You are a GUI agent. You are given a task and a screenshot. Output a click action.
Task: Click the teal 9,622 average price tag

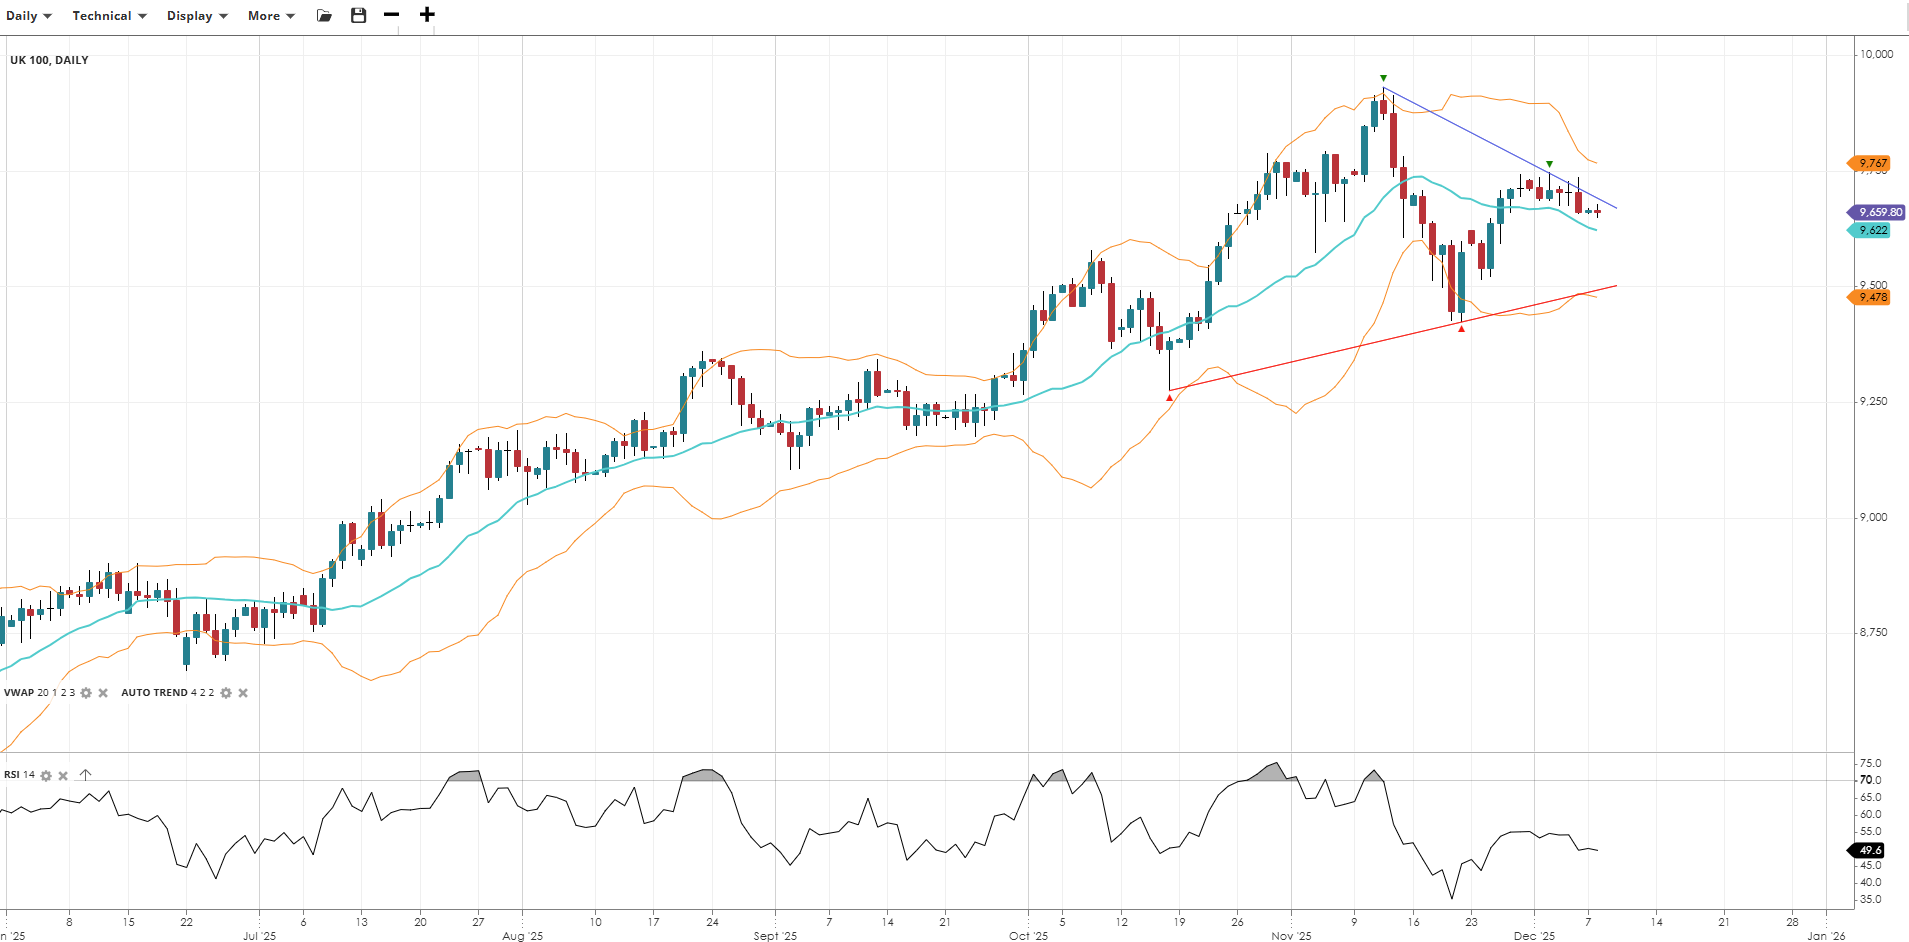[1871, 230]
